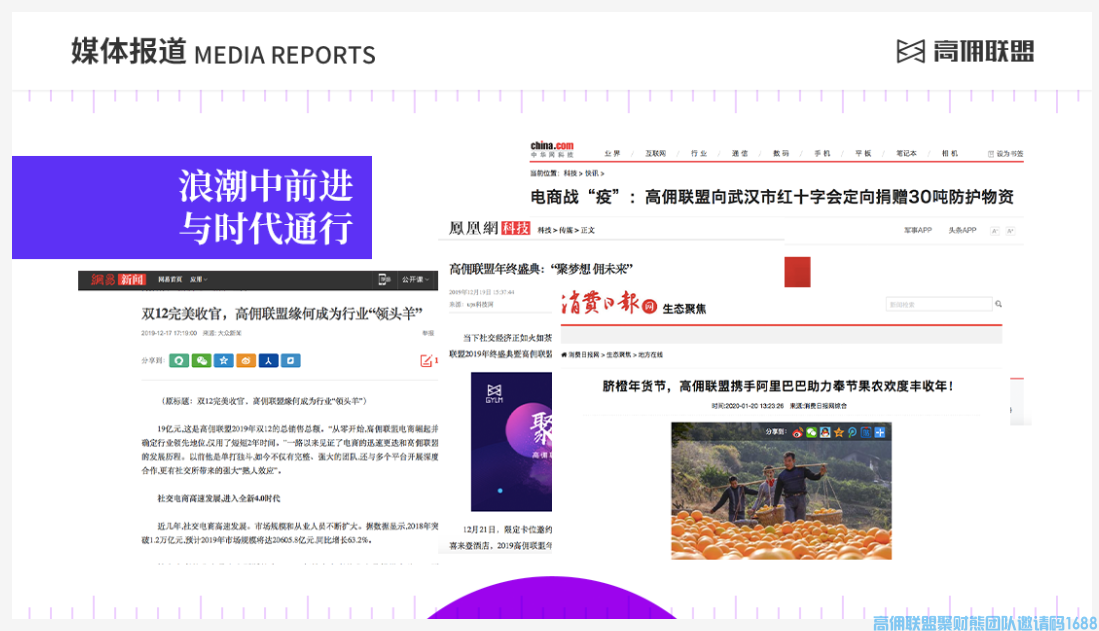Click 社交电商高速发展 subheading in NetEase article
Image resolution: width=1099 pixels, height=631 pixels.
[x=218, y=498]
